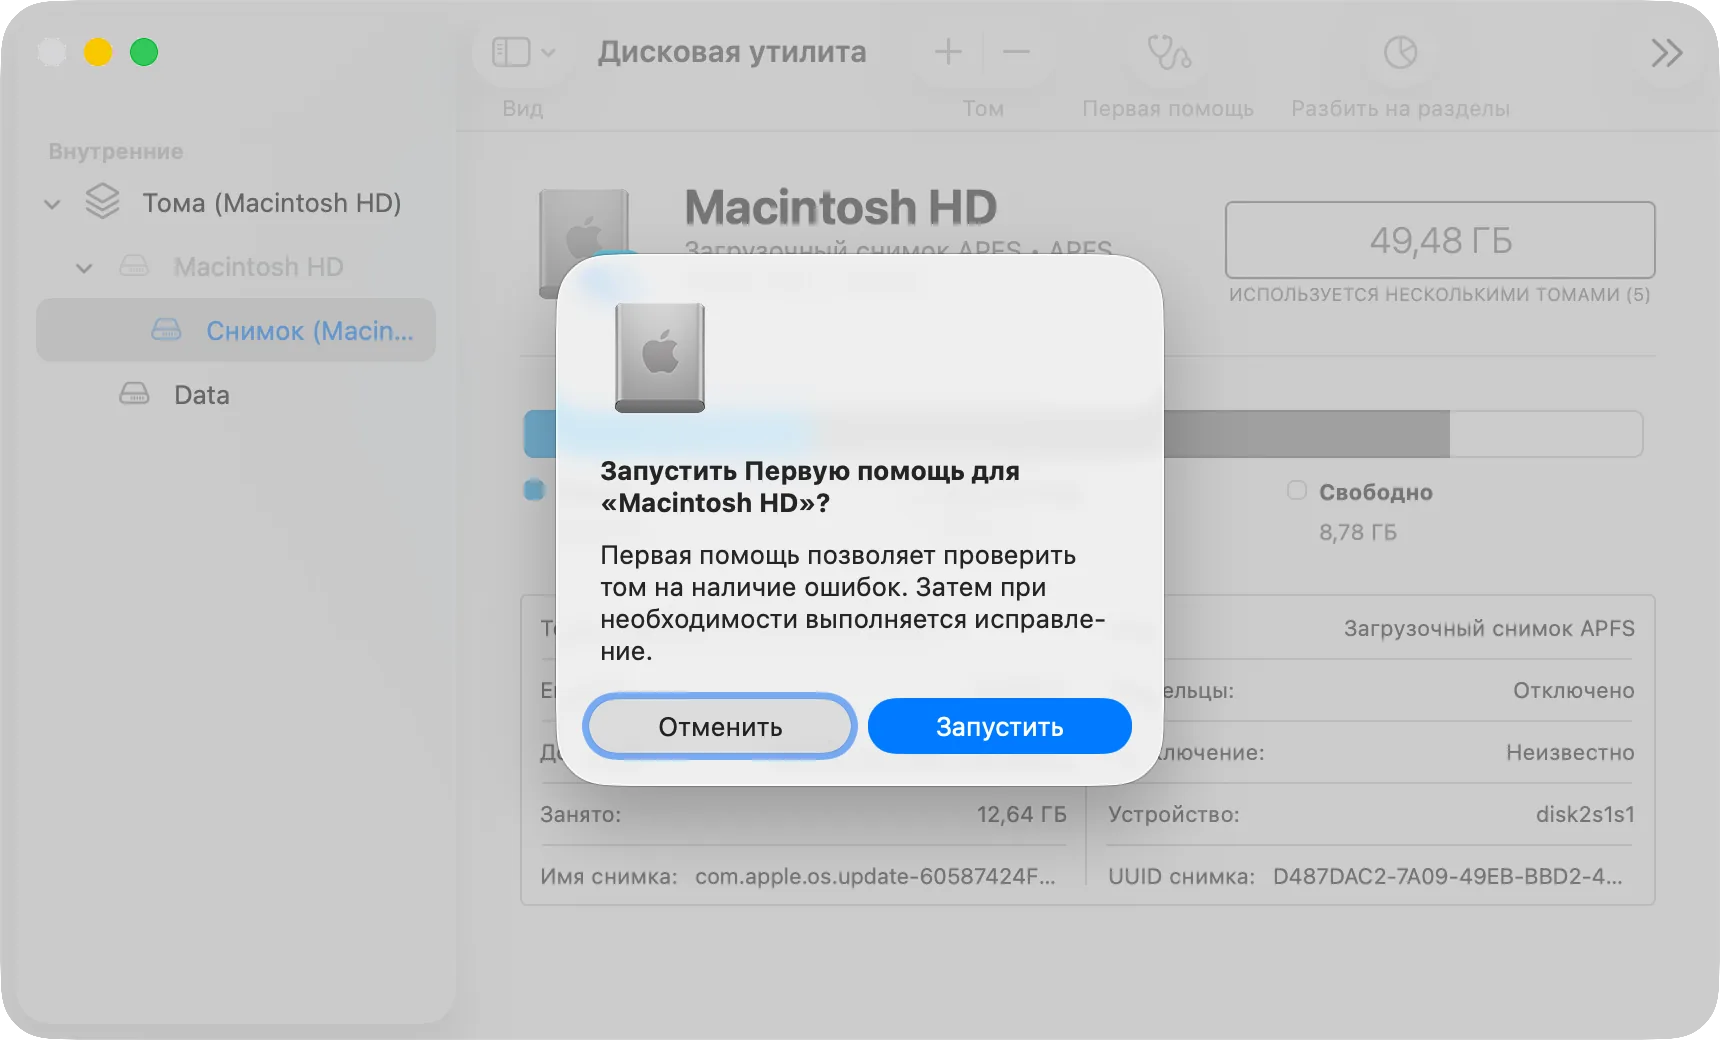1720x1040 pixels.
Task: Click the Apple drive icon in dialog
Action: [660, 358]
